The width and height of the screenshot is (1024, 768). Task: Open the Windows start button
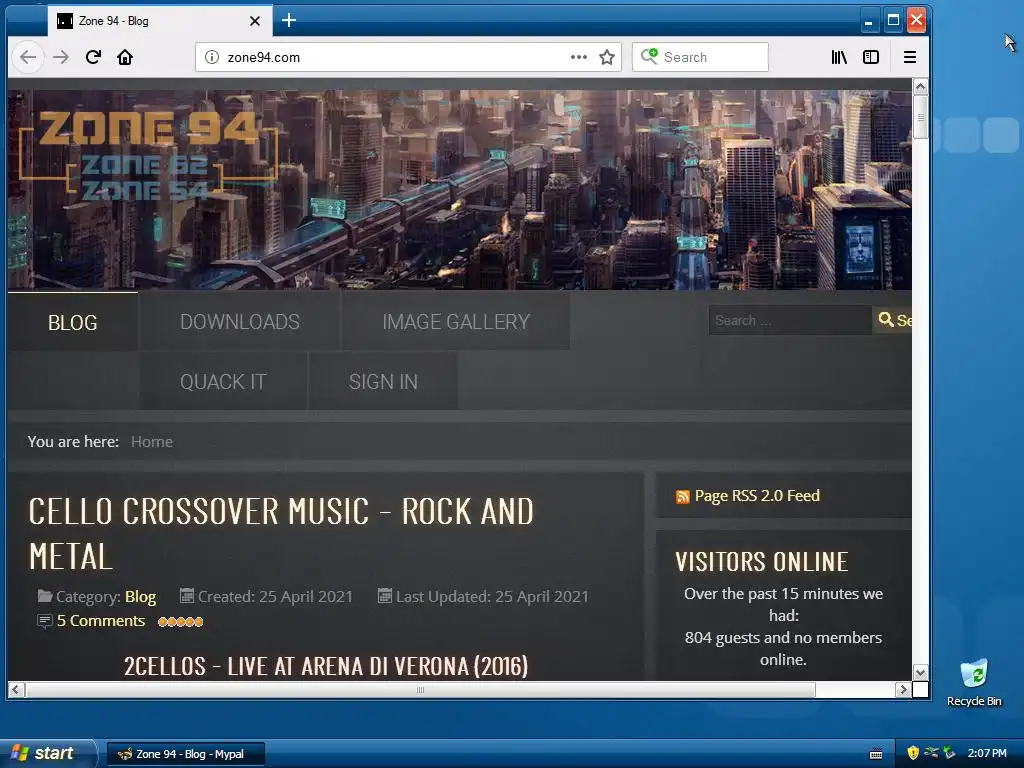48,754
